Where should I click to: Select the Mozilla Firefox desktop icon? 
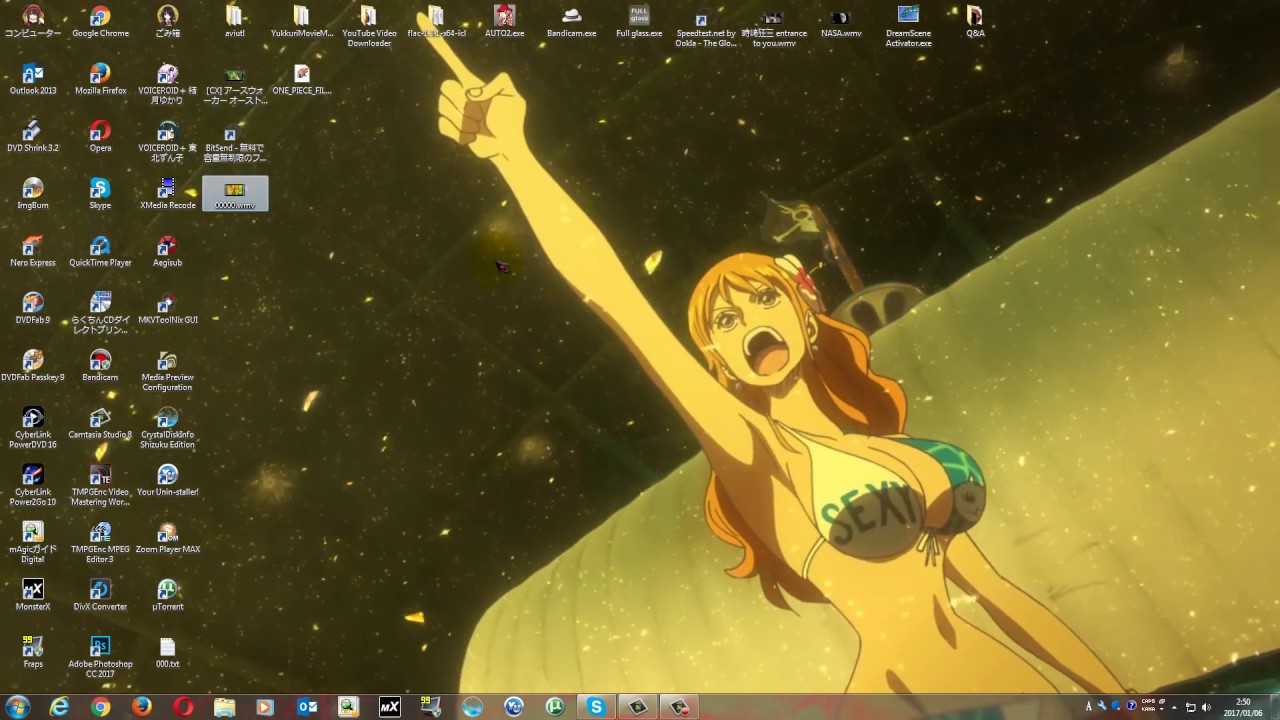(x=100, y=79)
